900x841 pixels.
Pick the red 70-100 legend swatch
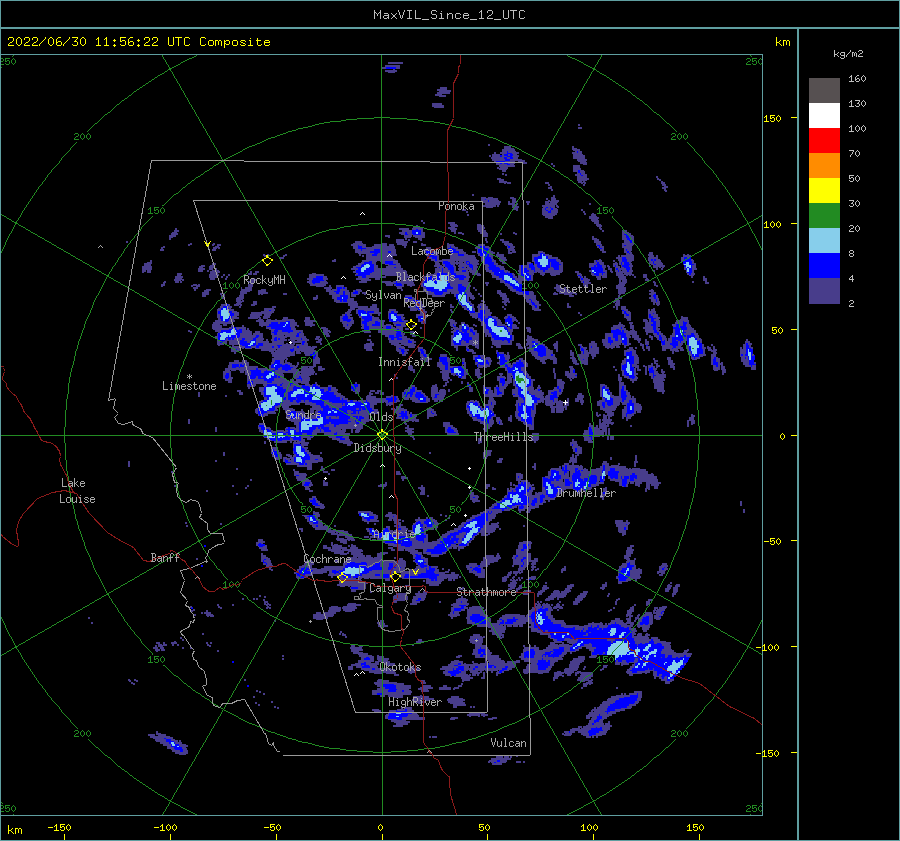click(x=824, y=141)
